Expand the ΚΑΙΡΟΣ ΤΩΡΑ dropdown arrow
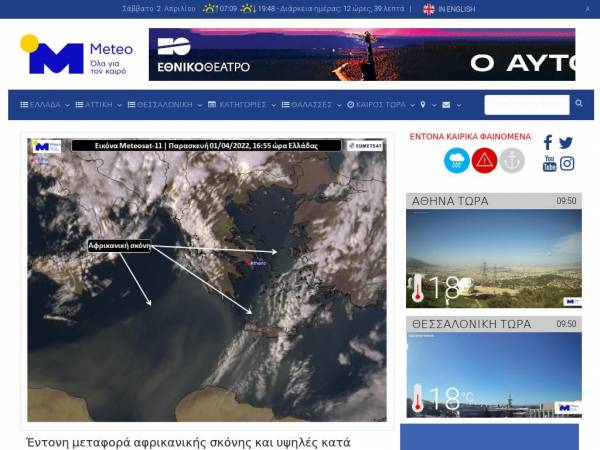Screen dimensions: 600x450 tap(412, 106)
